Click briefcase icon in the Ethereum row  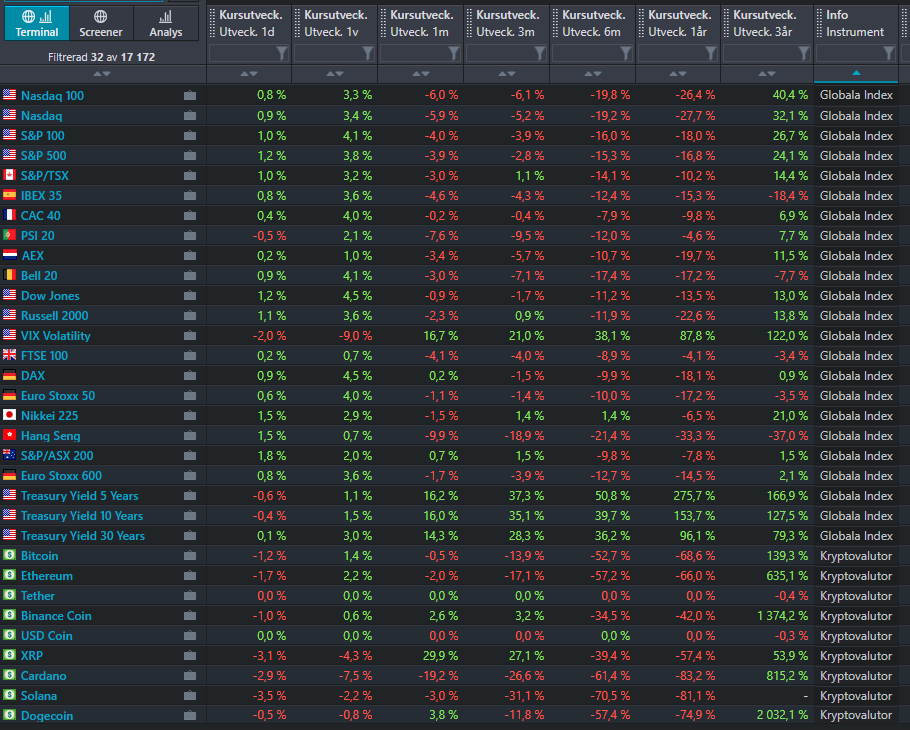pyautogui.click(x=190, y=576)
